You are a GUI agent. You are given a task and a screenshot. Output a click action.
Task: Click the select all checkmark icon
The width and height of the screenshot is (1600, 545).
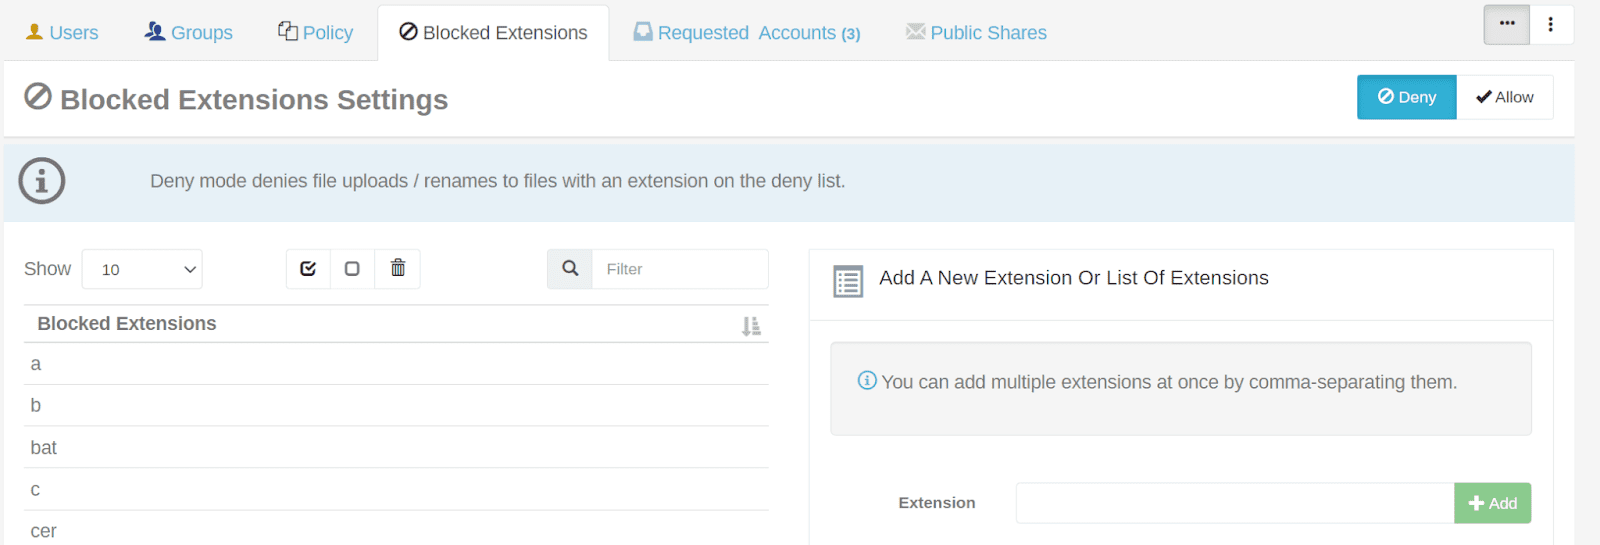308,269
